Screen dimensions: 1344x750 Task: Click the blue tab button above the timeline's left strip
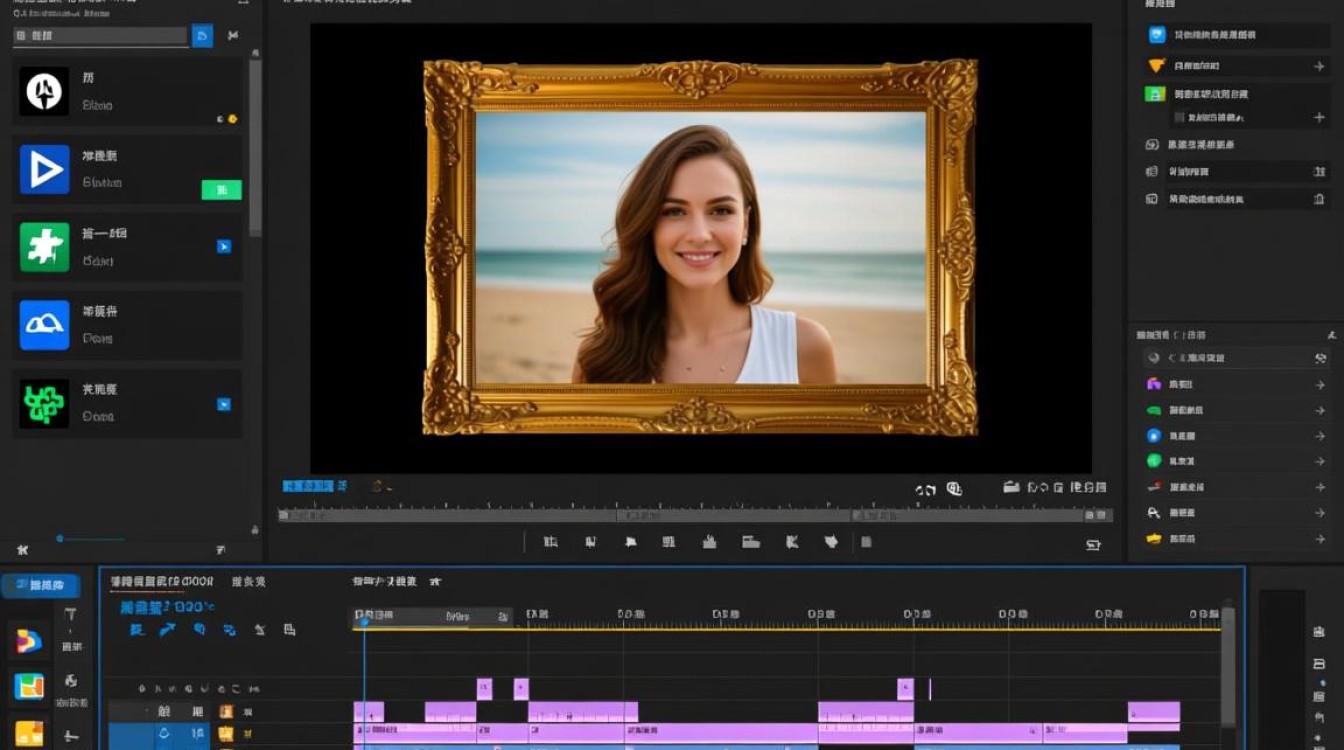click(40, 585)
